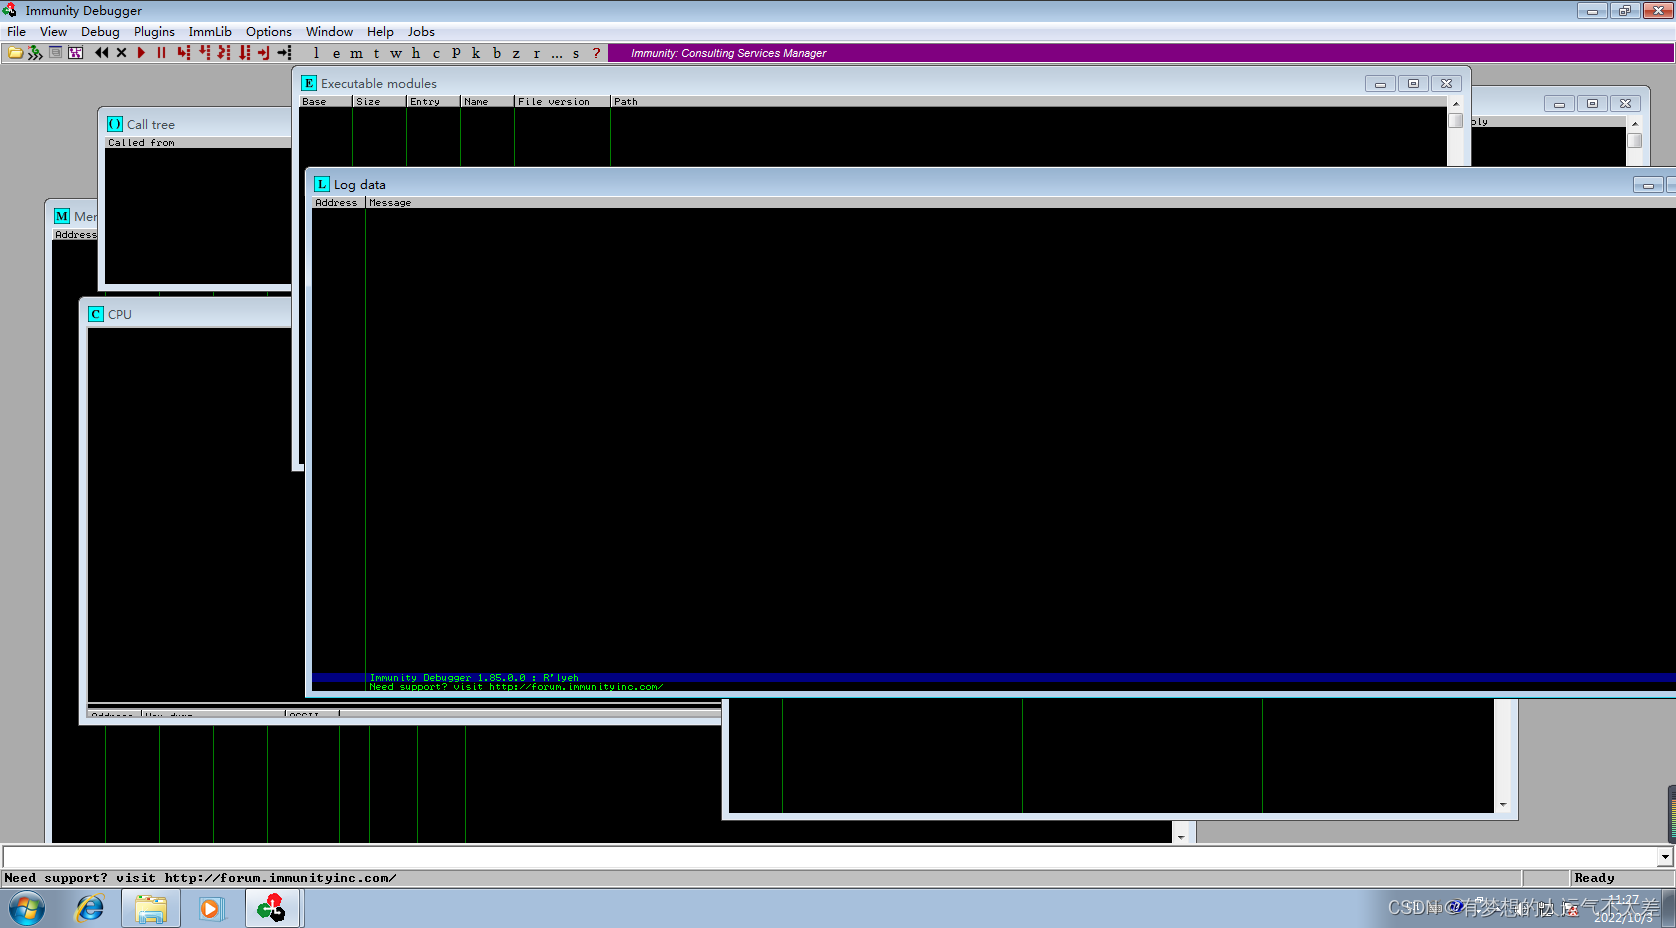Show Patches with 'P' toolbar button
Screen dimensions: 1676x928
click(x=456, y=53)
